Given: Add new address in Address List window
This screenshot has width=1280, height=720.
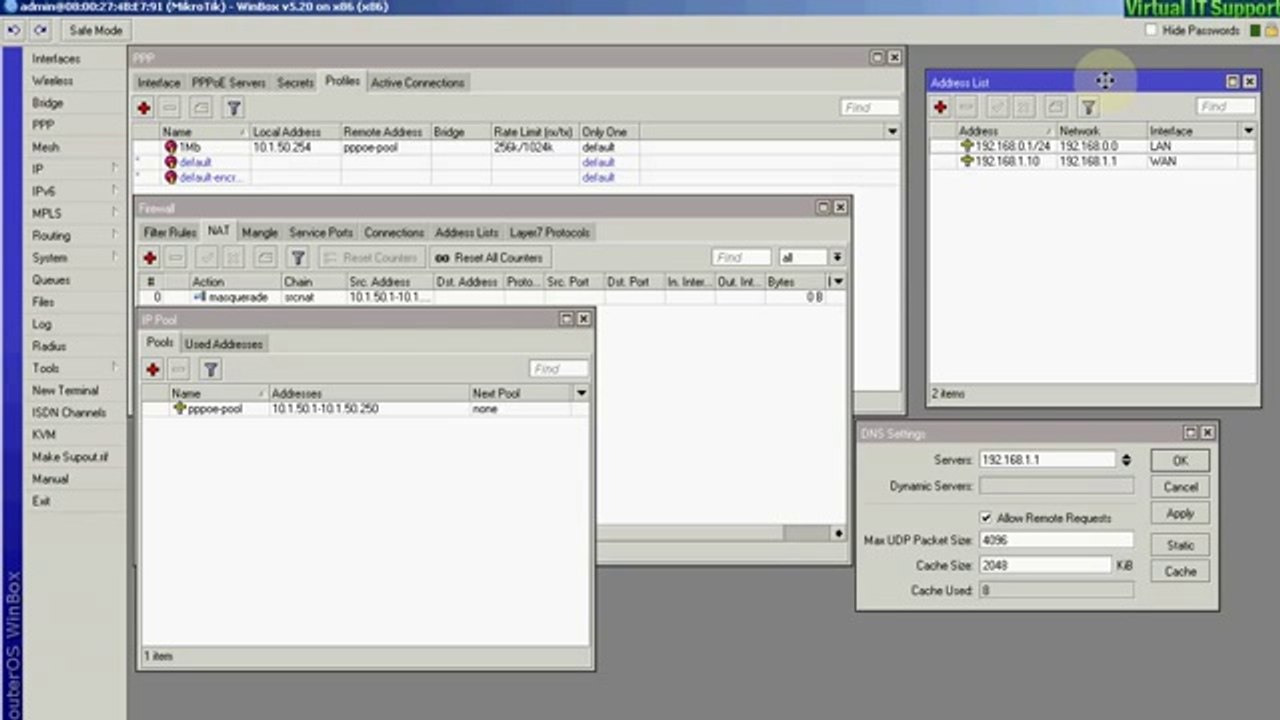Looking at the screenshot, I should coord(940,107).
